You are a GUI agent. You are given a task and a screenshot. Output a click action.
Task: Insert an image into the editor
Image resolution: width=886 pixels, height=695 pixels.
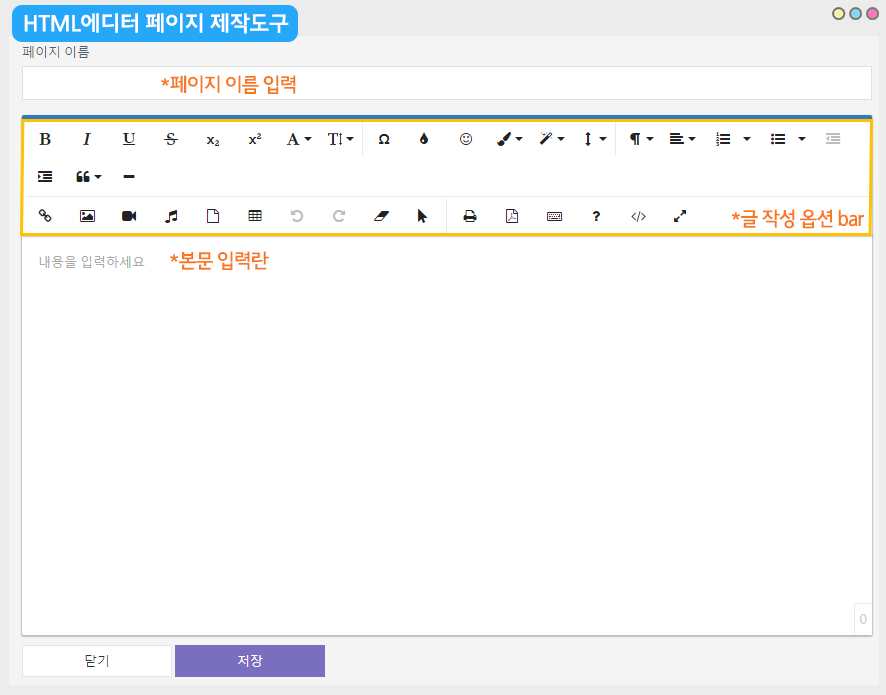[87, 215]
